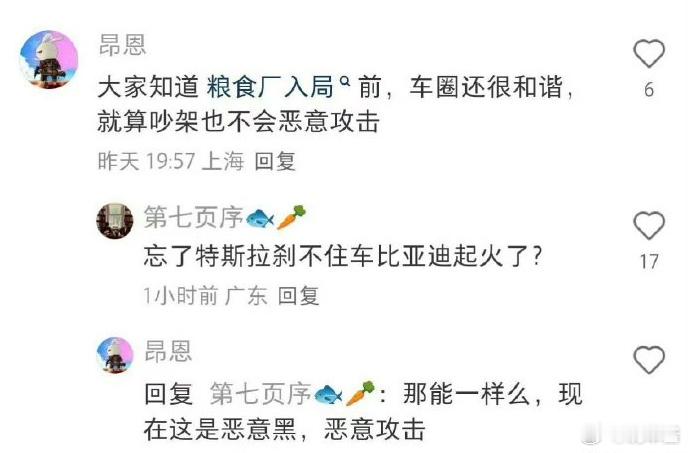Reply to 昂恩's comment via 回复
The image size is (688, 453).
pos(275,161)
